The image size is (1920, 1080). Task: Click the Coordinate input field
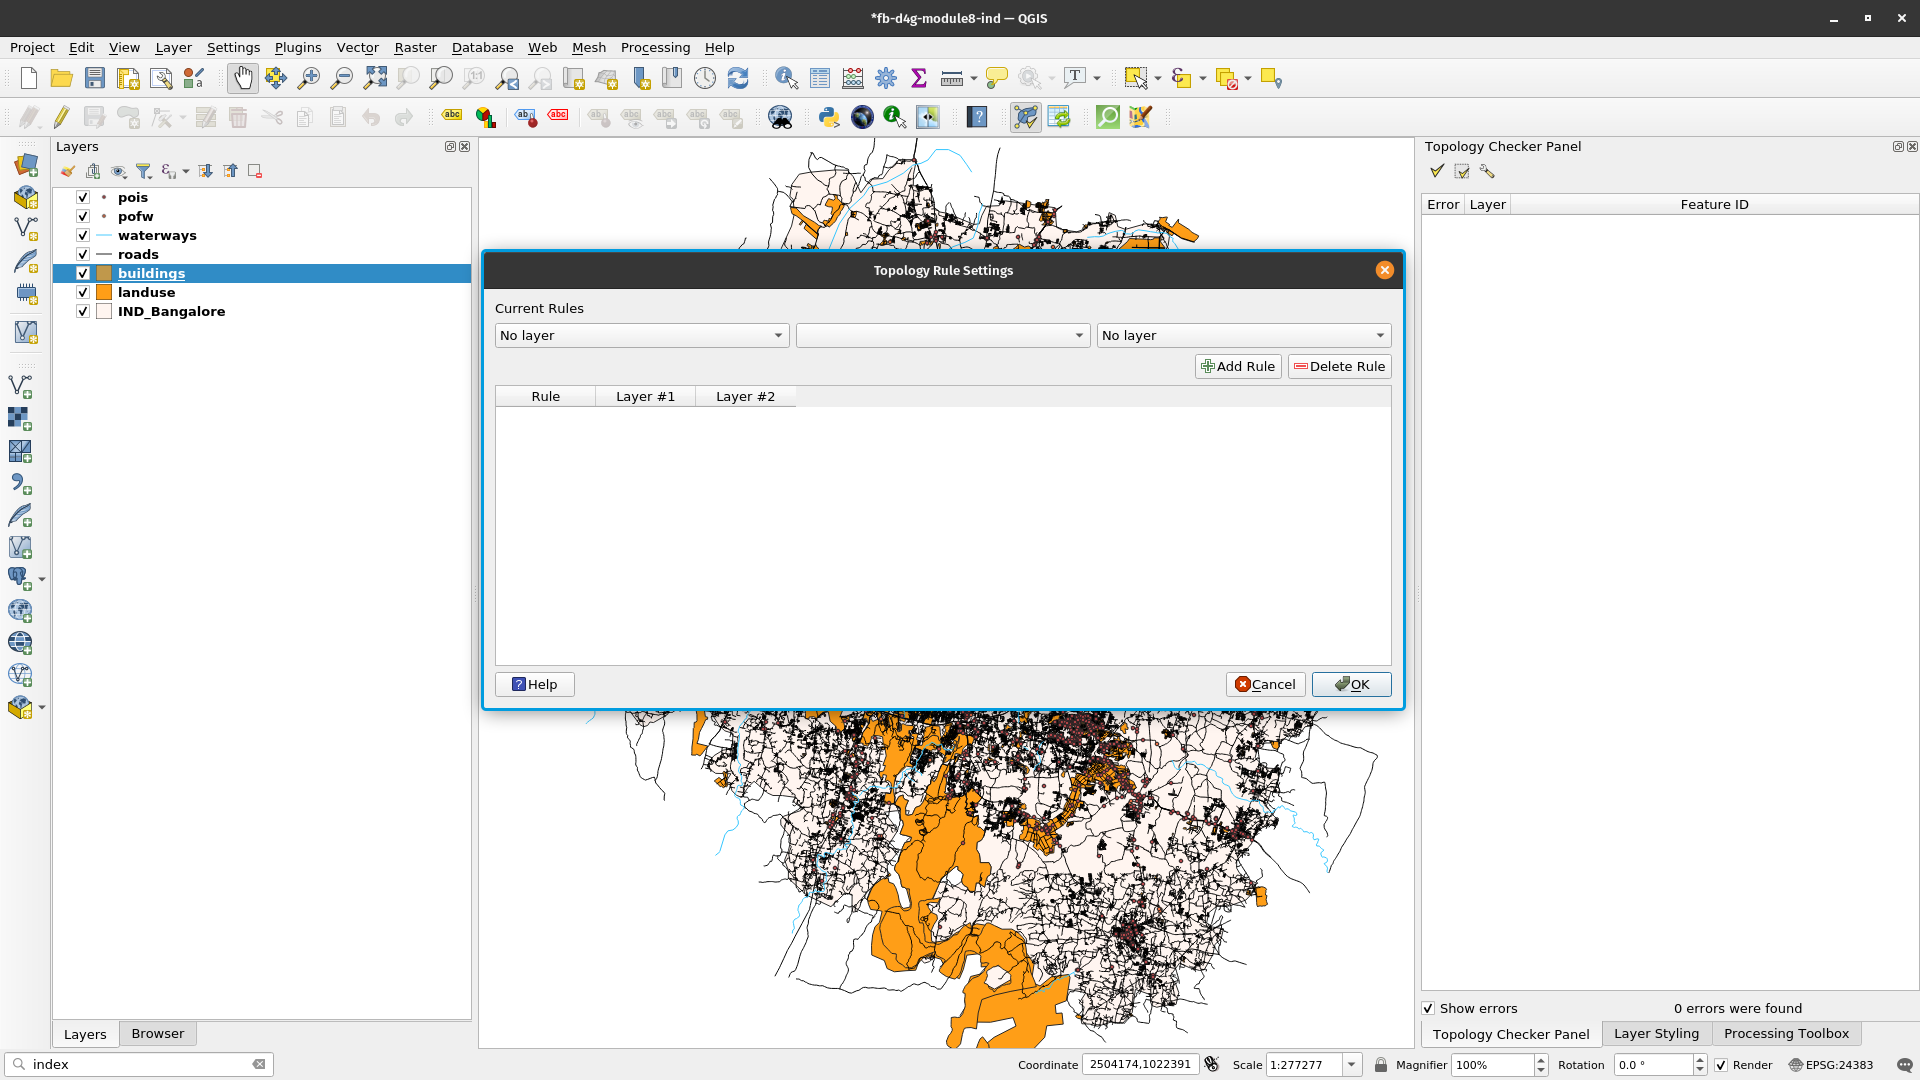(1139, 1065)
